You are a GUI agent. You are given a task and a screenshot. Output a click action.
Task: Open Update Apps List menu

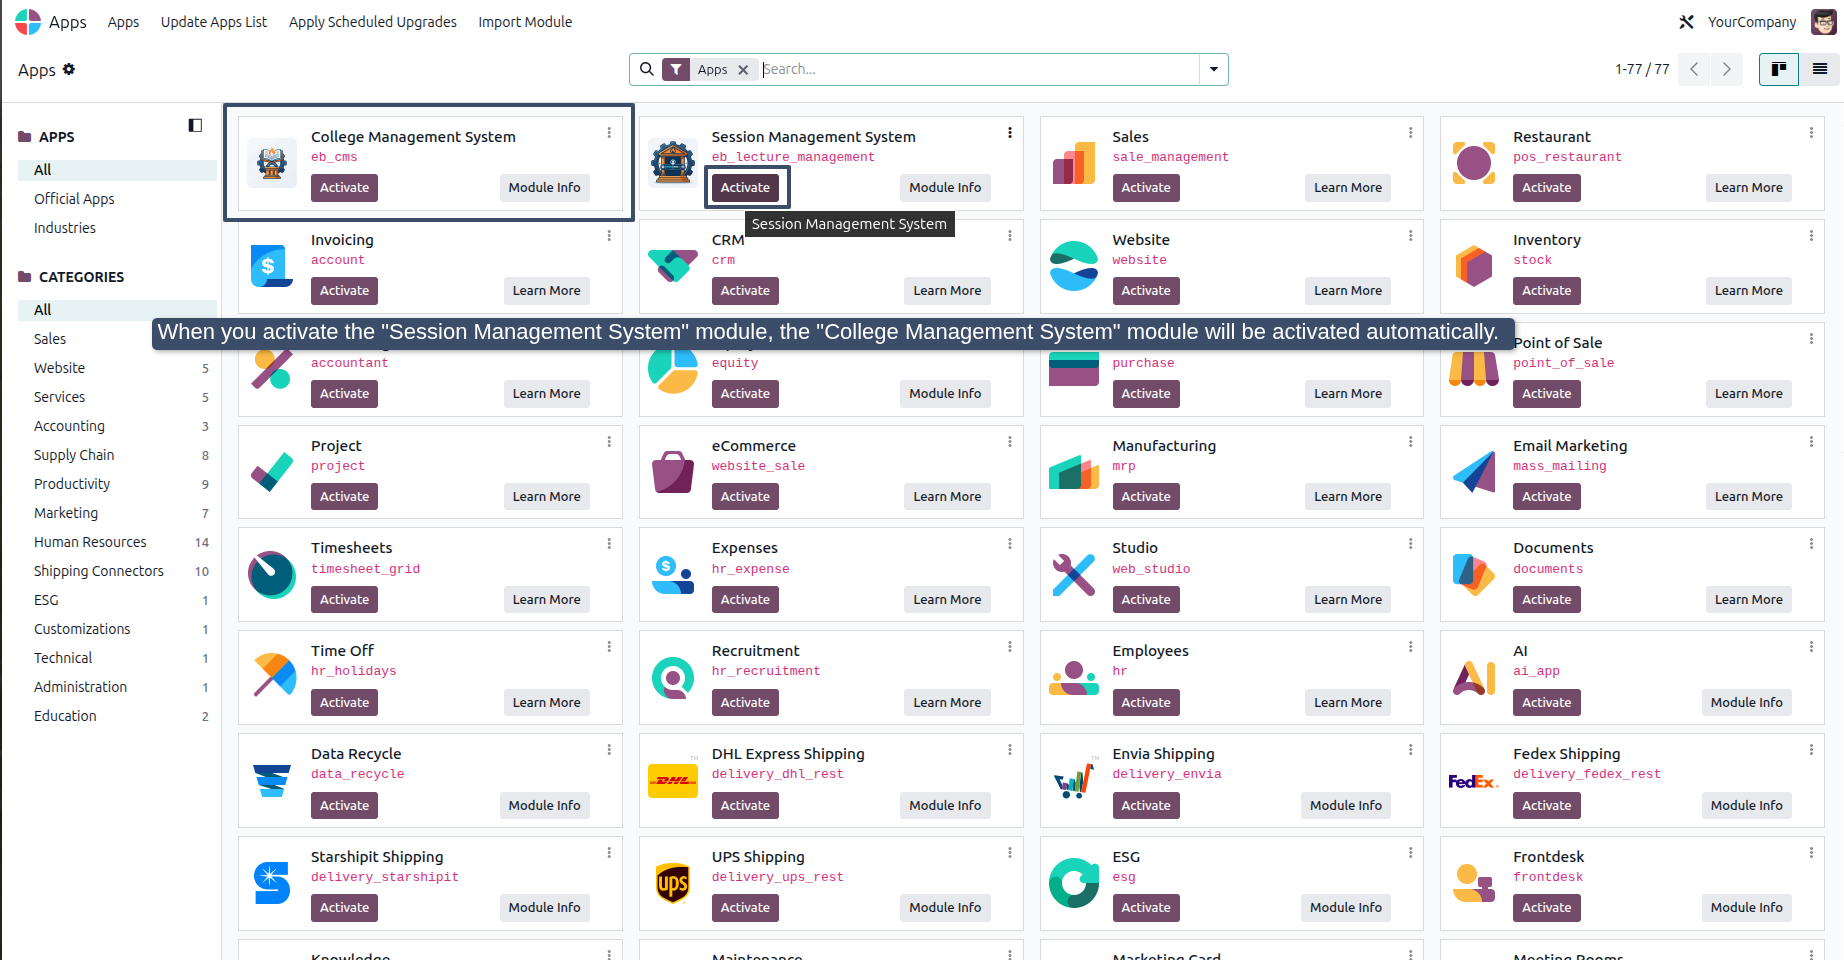point(214,22)
